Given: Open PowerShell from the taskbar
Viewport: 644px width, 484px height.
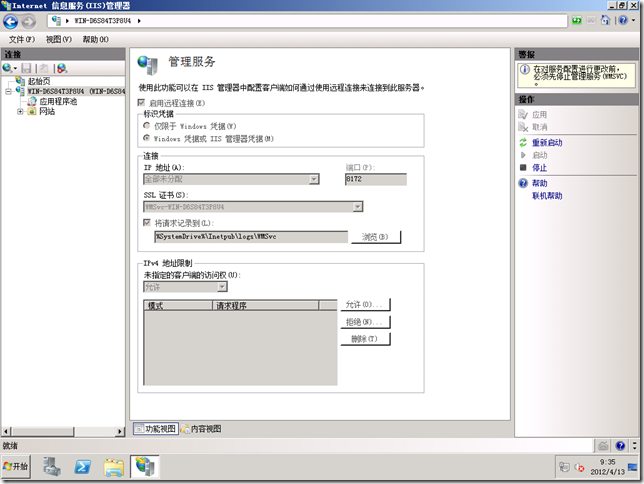Looking at the screenshot, I should [83, 467].
